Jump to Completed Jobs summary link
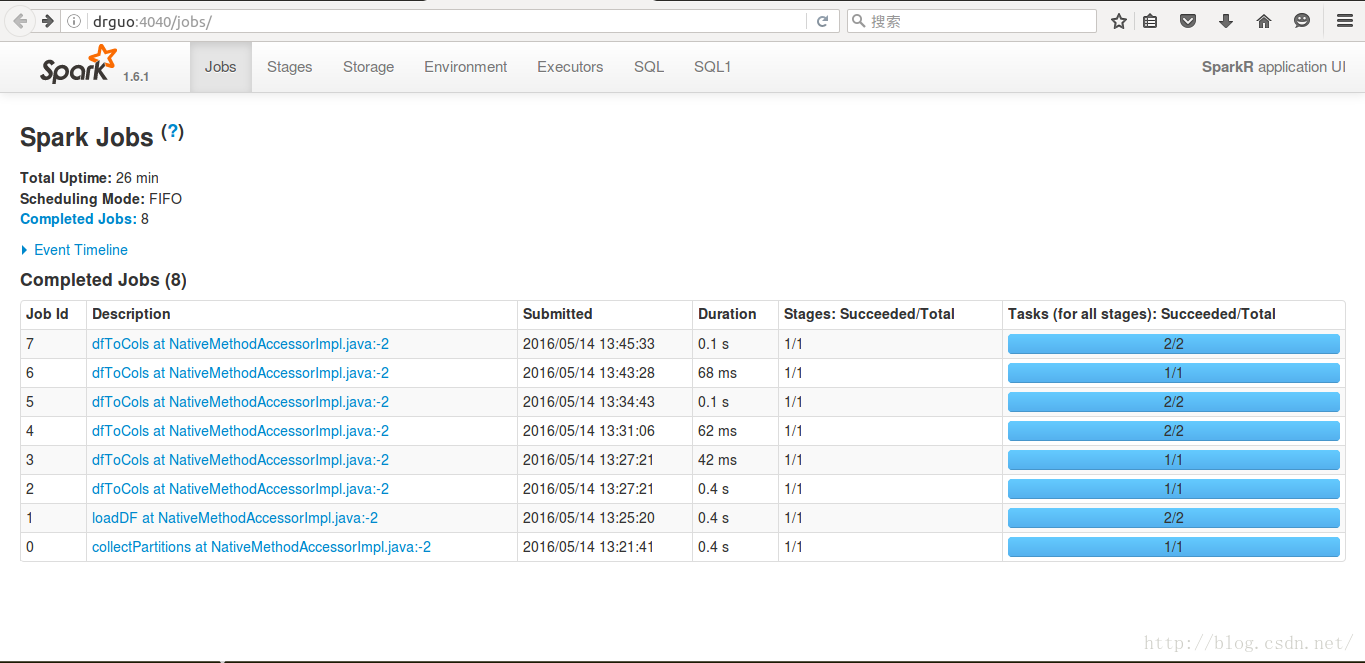 (x=78, y=219)
